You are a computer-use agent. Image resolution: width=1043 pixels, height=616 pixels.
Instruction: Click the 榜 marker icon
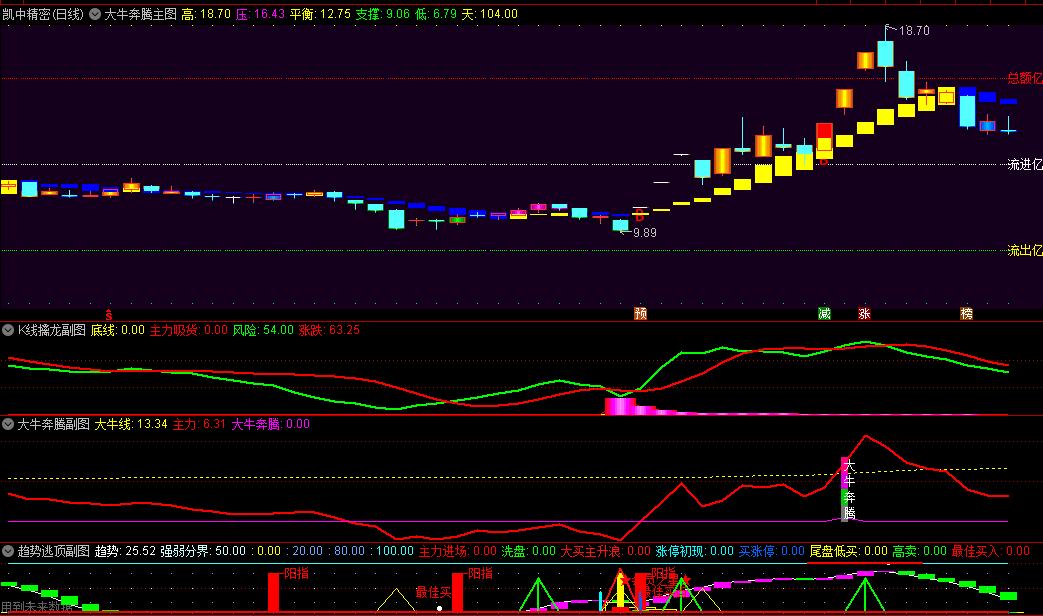967,313
